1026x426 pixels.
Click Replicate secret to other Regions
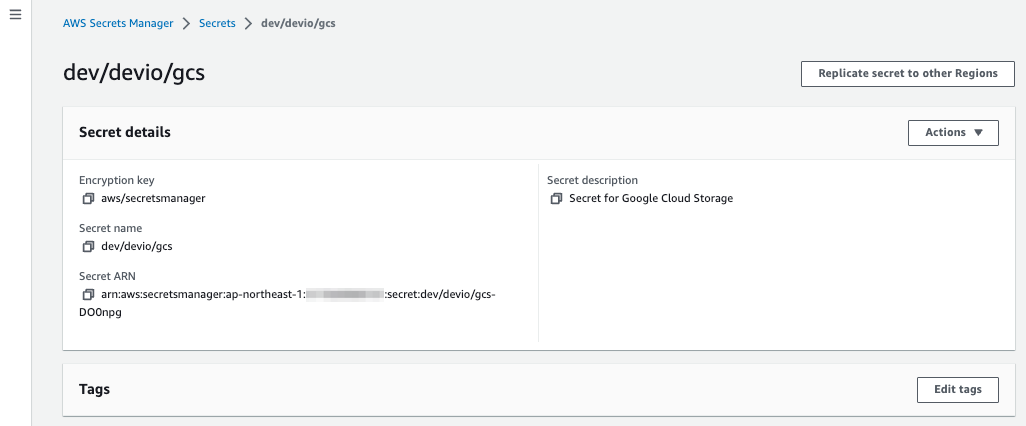908,74
